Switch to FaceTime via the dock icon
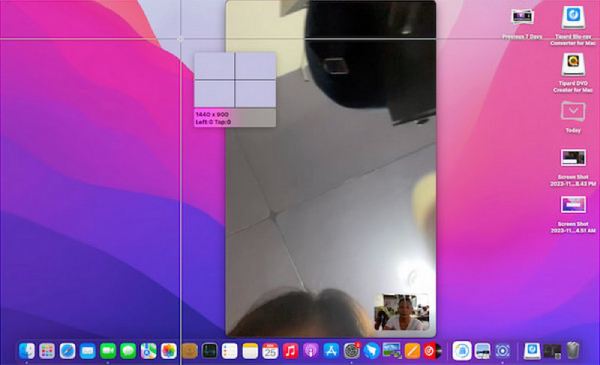Viewport: 600px width, 365px height. coord(108,351)
